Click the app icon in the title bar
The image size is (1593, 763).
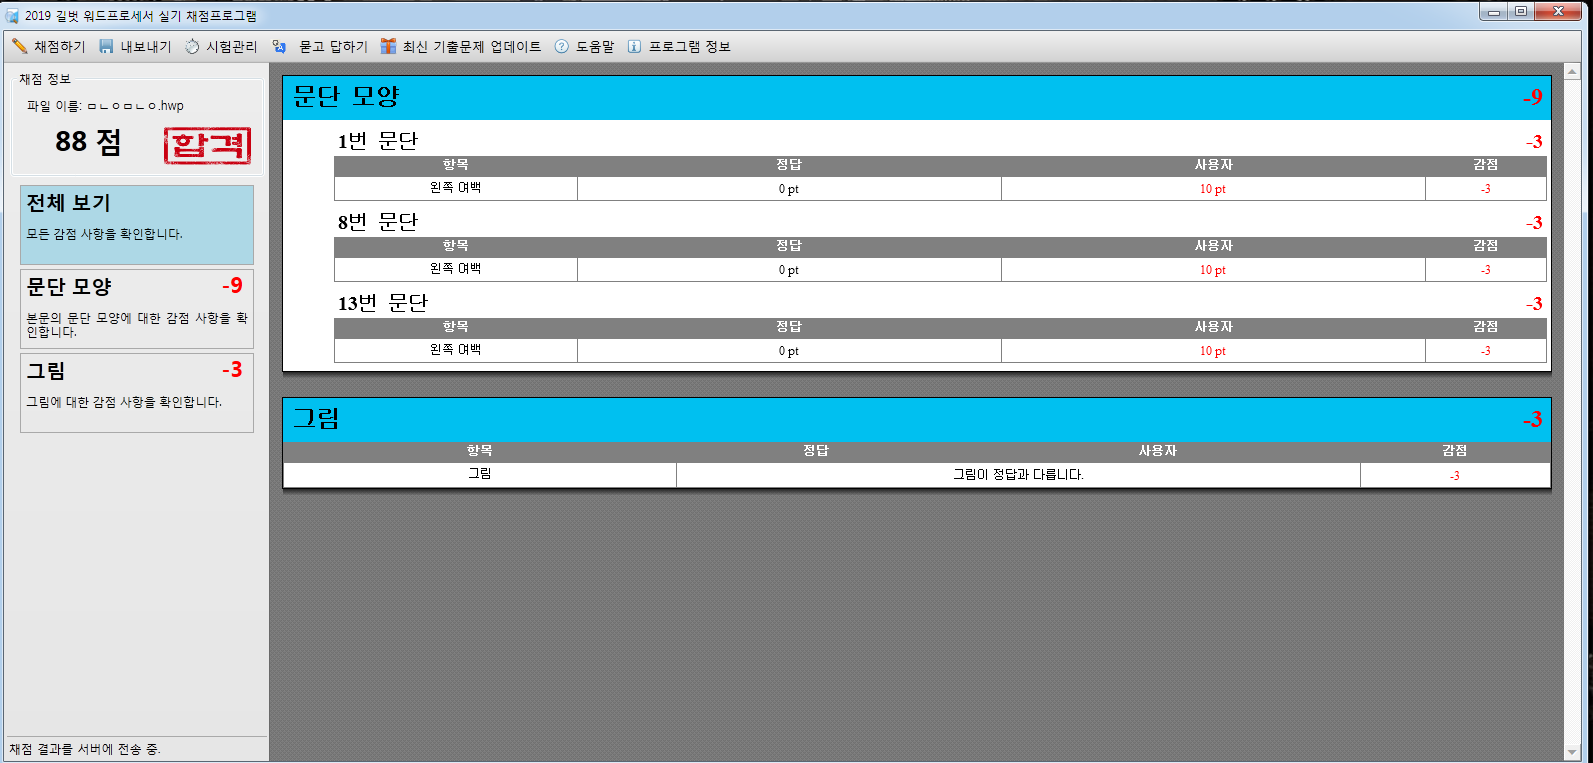tap(12, 16)
